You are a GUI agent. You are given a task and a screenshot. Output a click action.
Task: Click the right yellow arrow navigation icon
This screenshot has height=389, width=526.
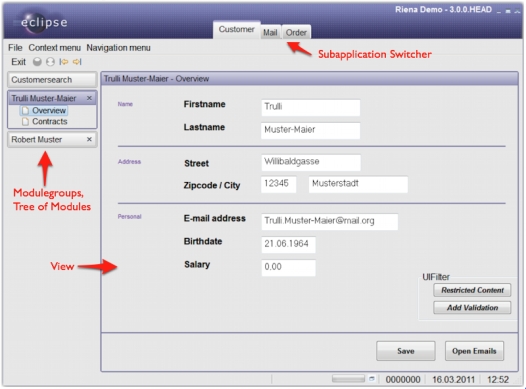click(77, 62)
